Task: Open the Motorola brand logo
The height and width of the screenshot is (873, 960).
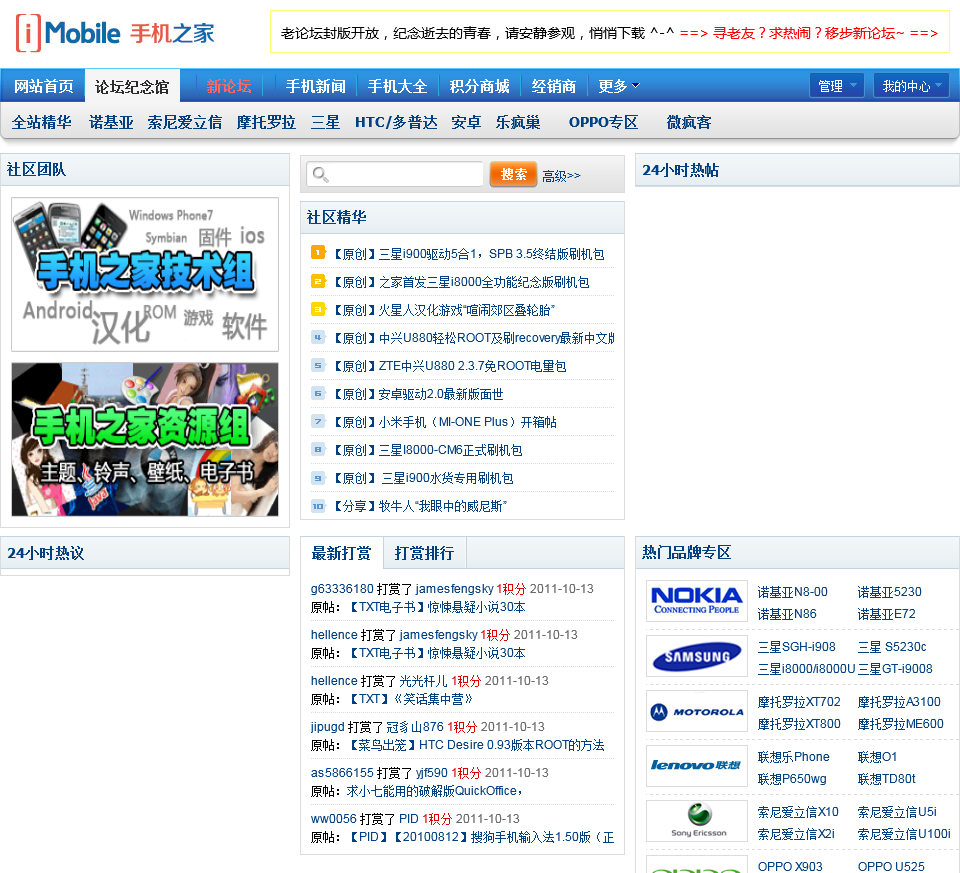Action: pyautogui.click(x=697, y=711)
